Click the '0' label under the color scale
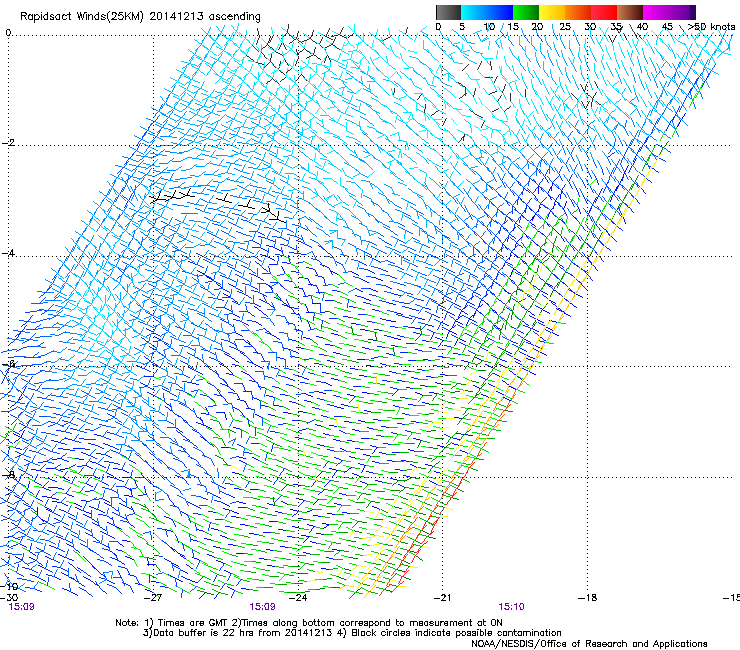740x650 pixels. [x=438, y=27]
